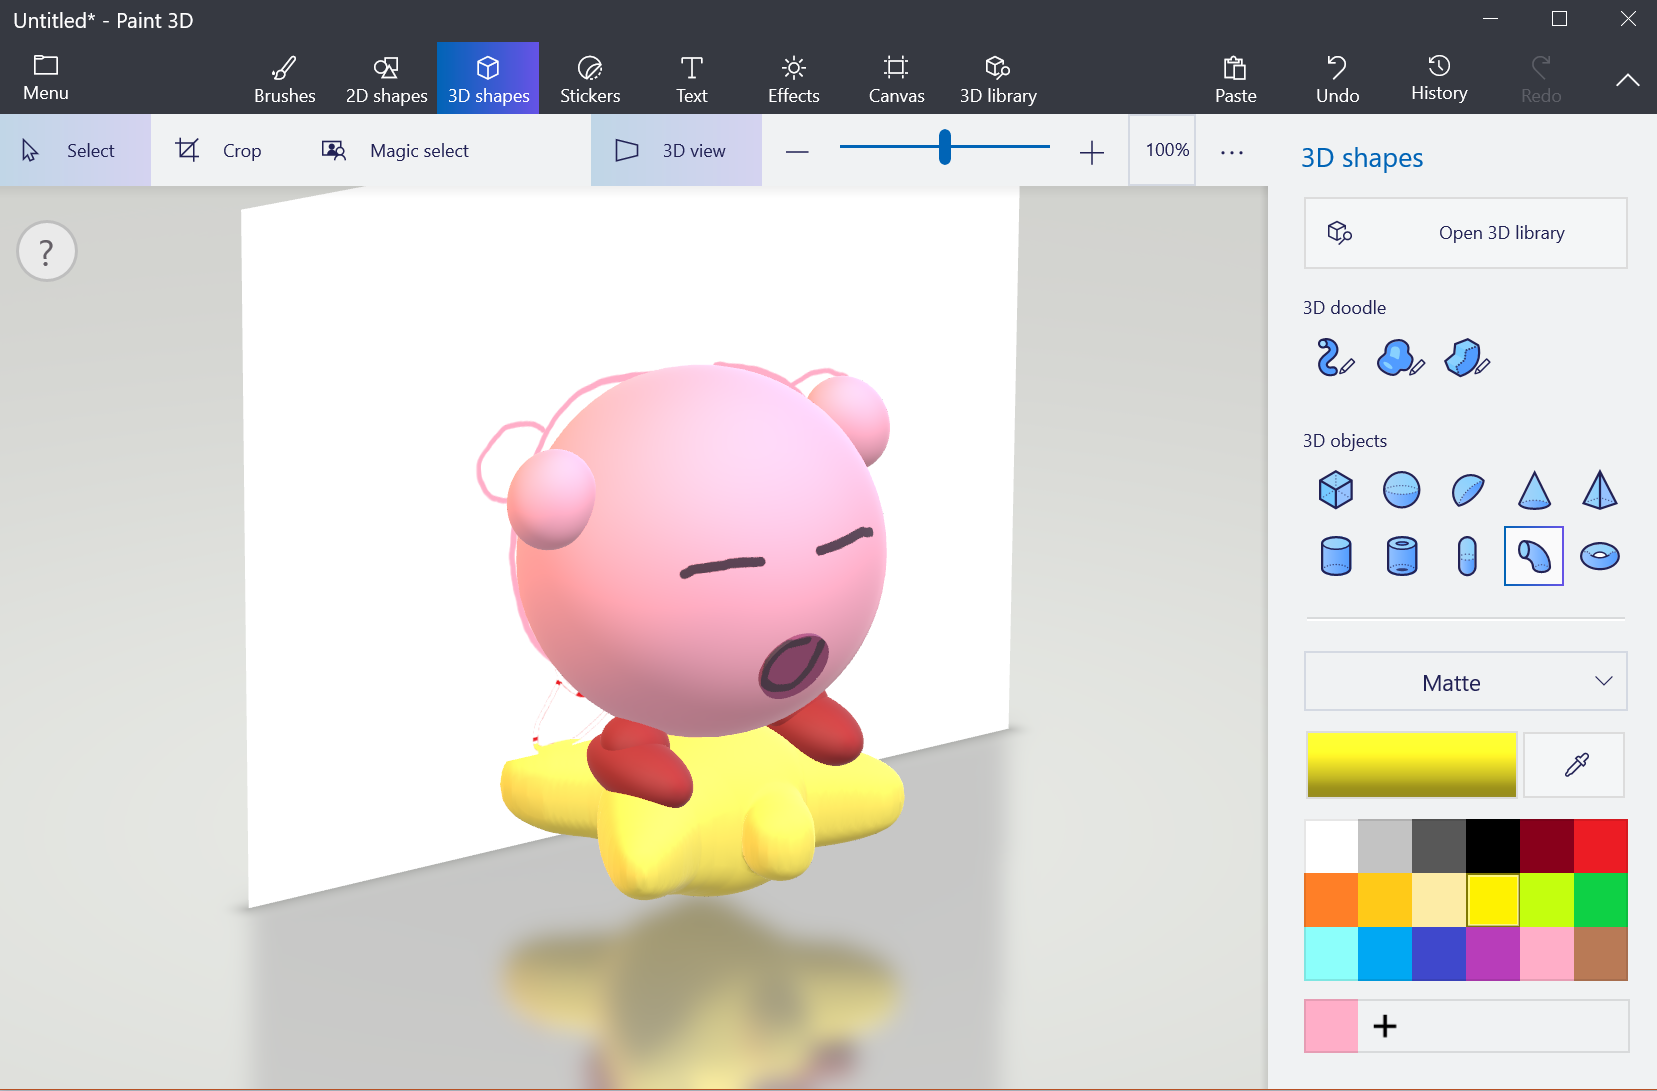Choose the lime color swatch

click(1548, 900)
